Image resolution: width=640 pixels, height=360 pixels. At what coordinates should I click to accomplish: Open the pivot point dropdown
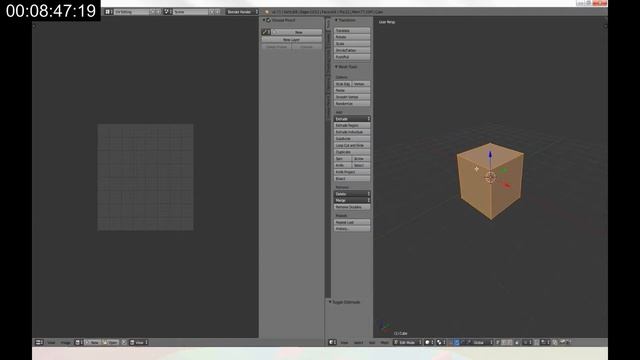click(x=441, y=342)
